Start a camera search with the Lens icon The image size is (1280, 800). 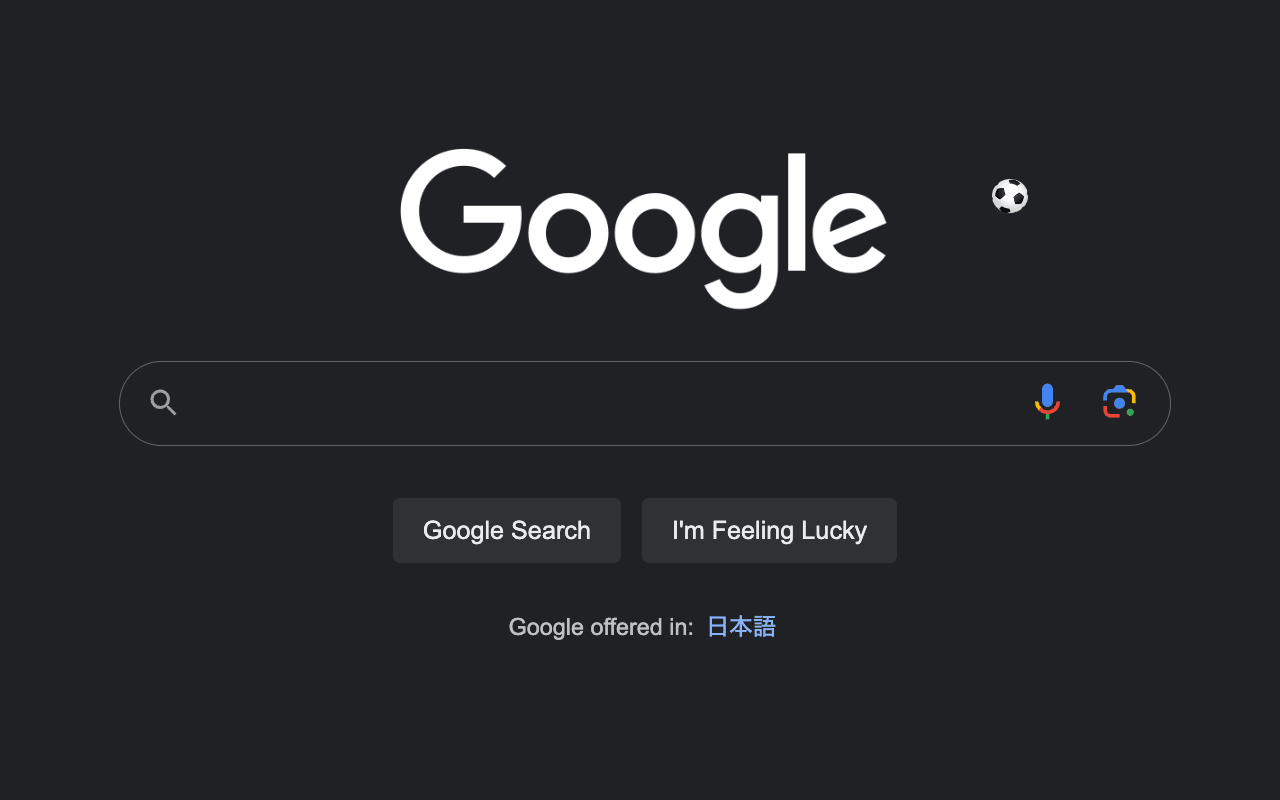(1118, 401)
